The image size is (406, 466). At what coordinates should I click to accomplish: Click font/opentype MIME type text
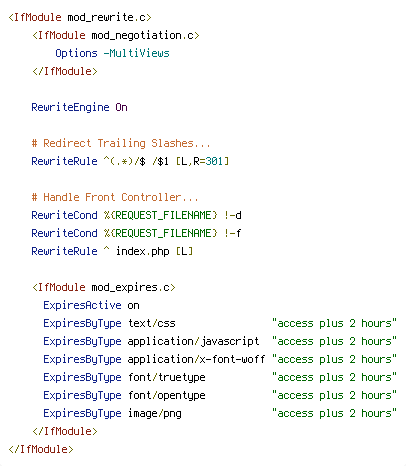[167, 395]
